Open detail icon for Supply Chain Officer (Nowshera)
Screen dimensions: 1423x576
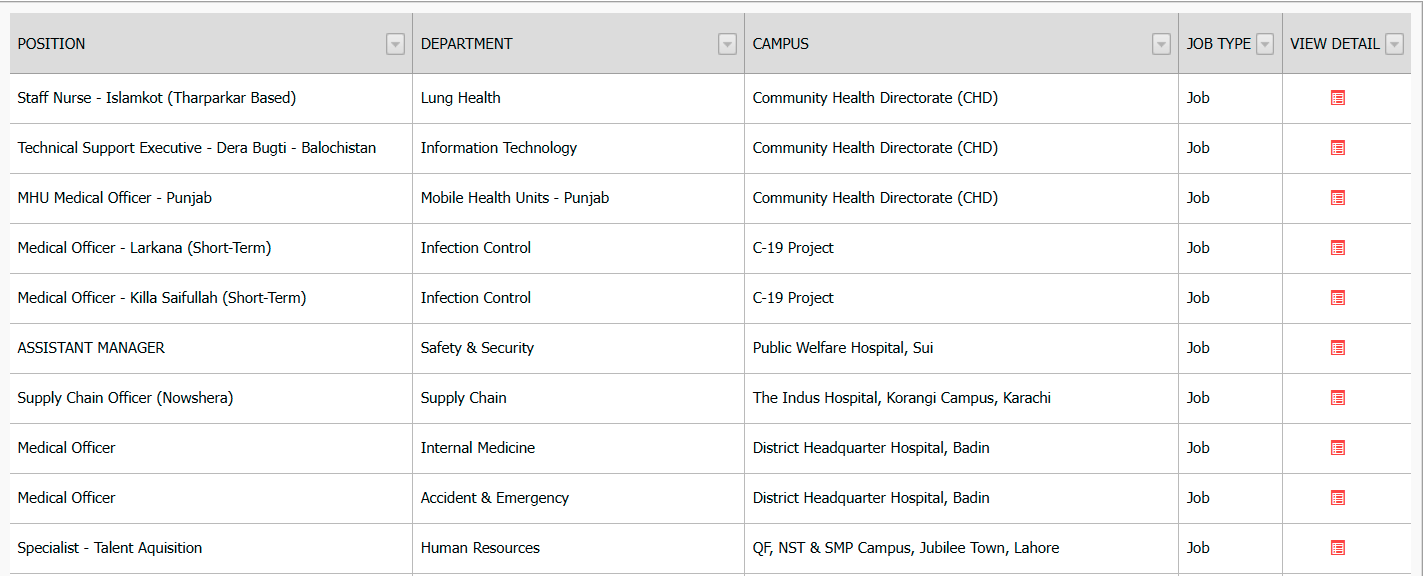1337,398
